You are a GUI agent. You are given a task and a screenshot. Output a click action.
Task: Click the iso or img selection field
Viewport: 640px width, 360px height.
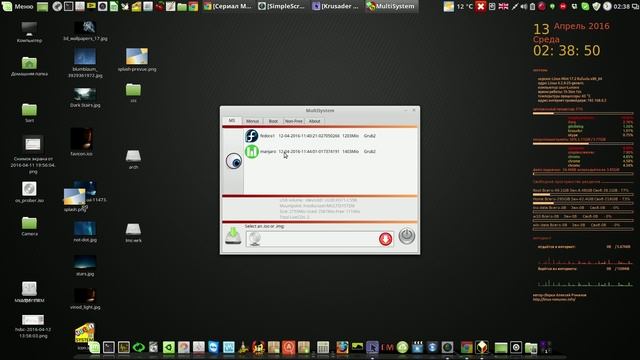pyautogui.click(x=320, y=239)
